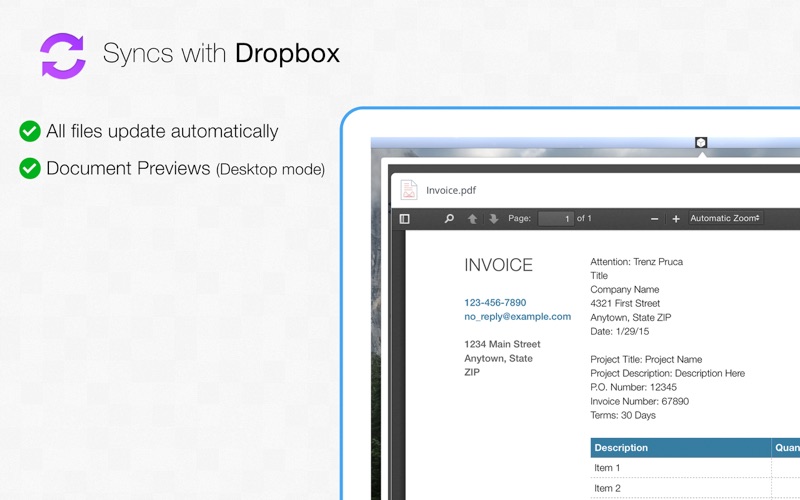Open the no_reply@example.com email link
This screenshot has height=500, width=800.
[517, 316]
